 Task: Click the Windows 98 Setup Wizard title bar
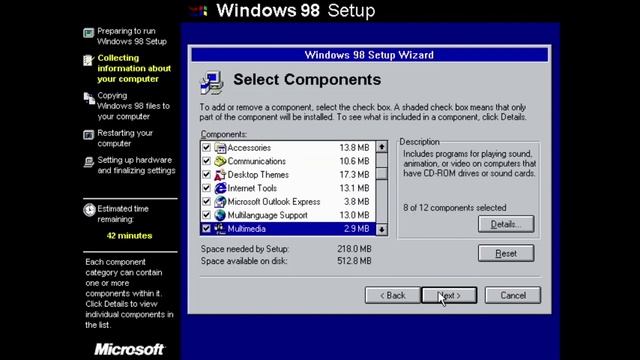coord(369,55)
